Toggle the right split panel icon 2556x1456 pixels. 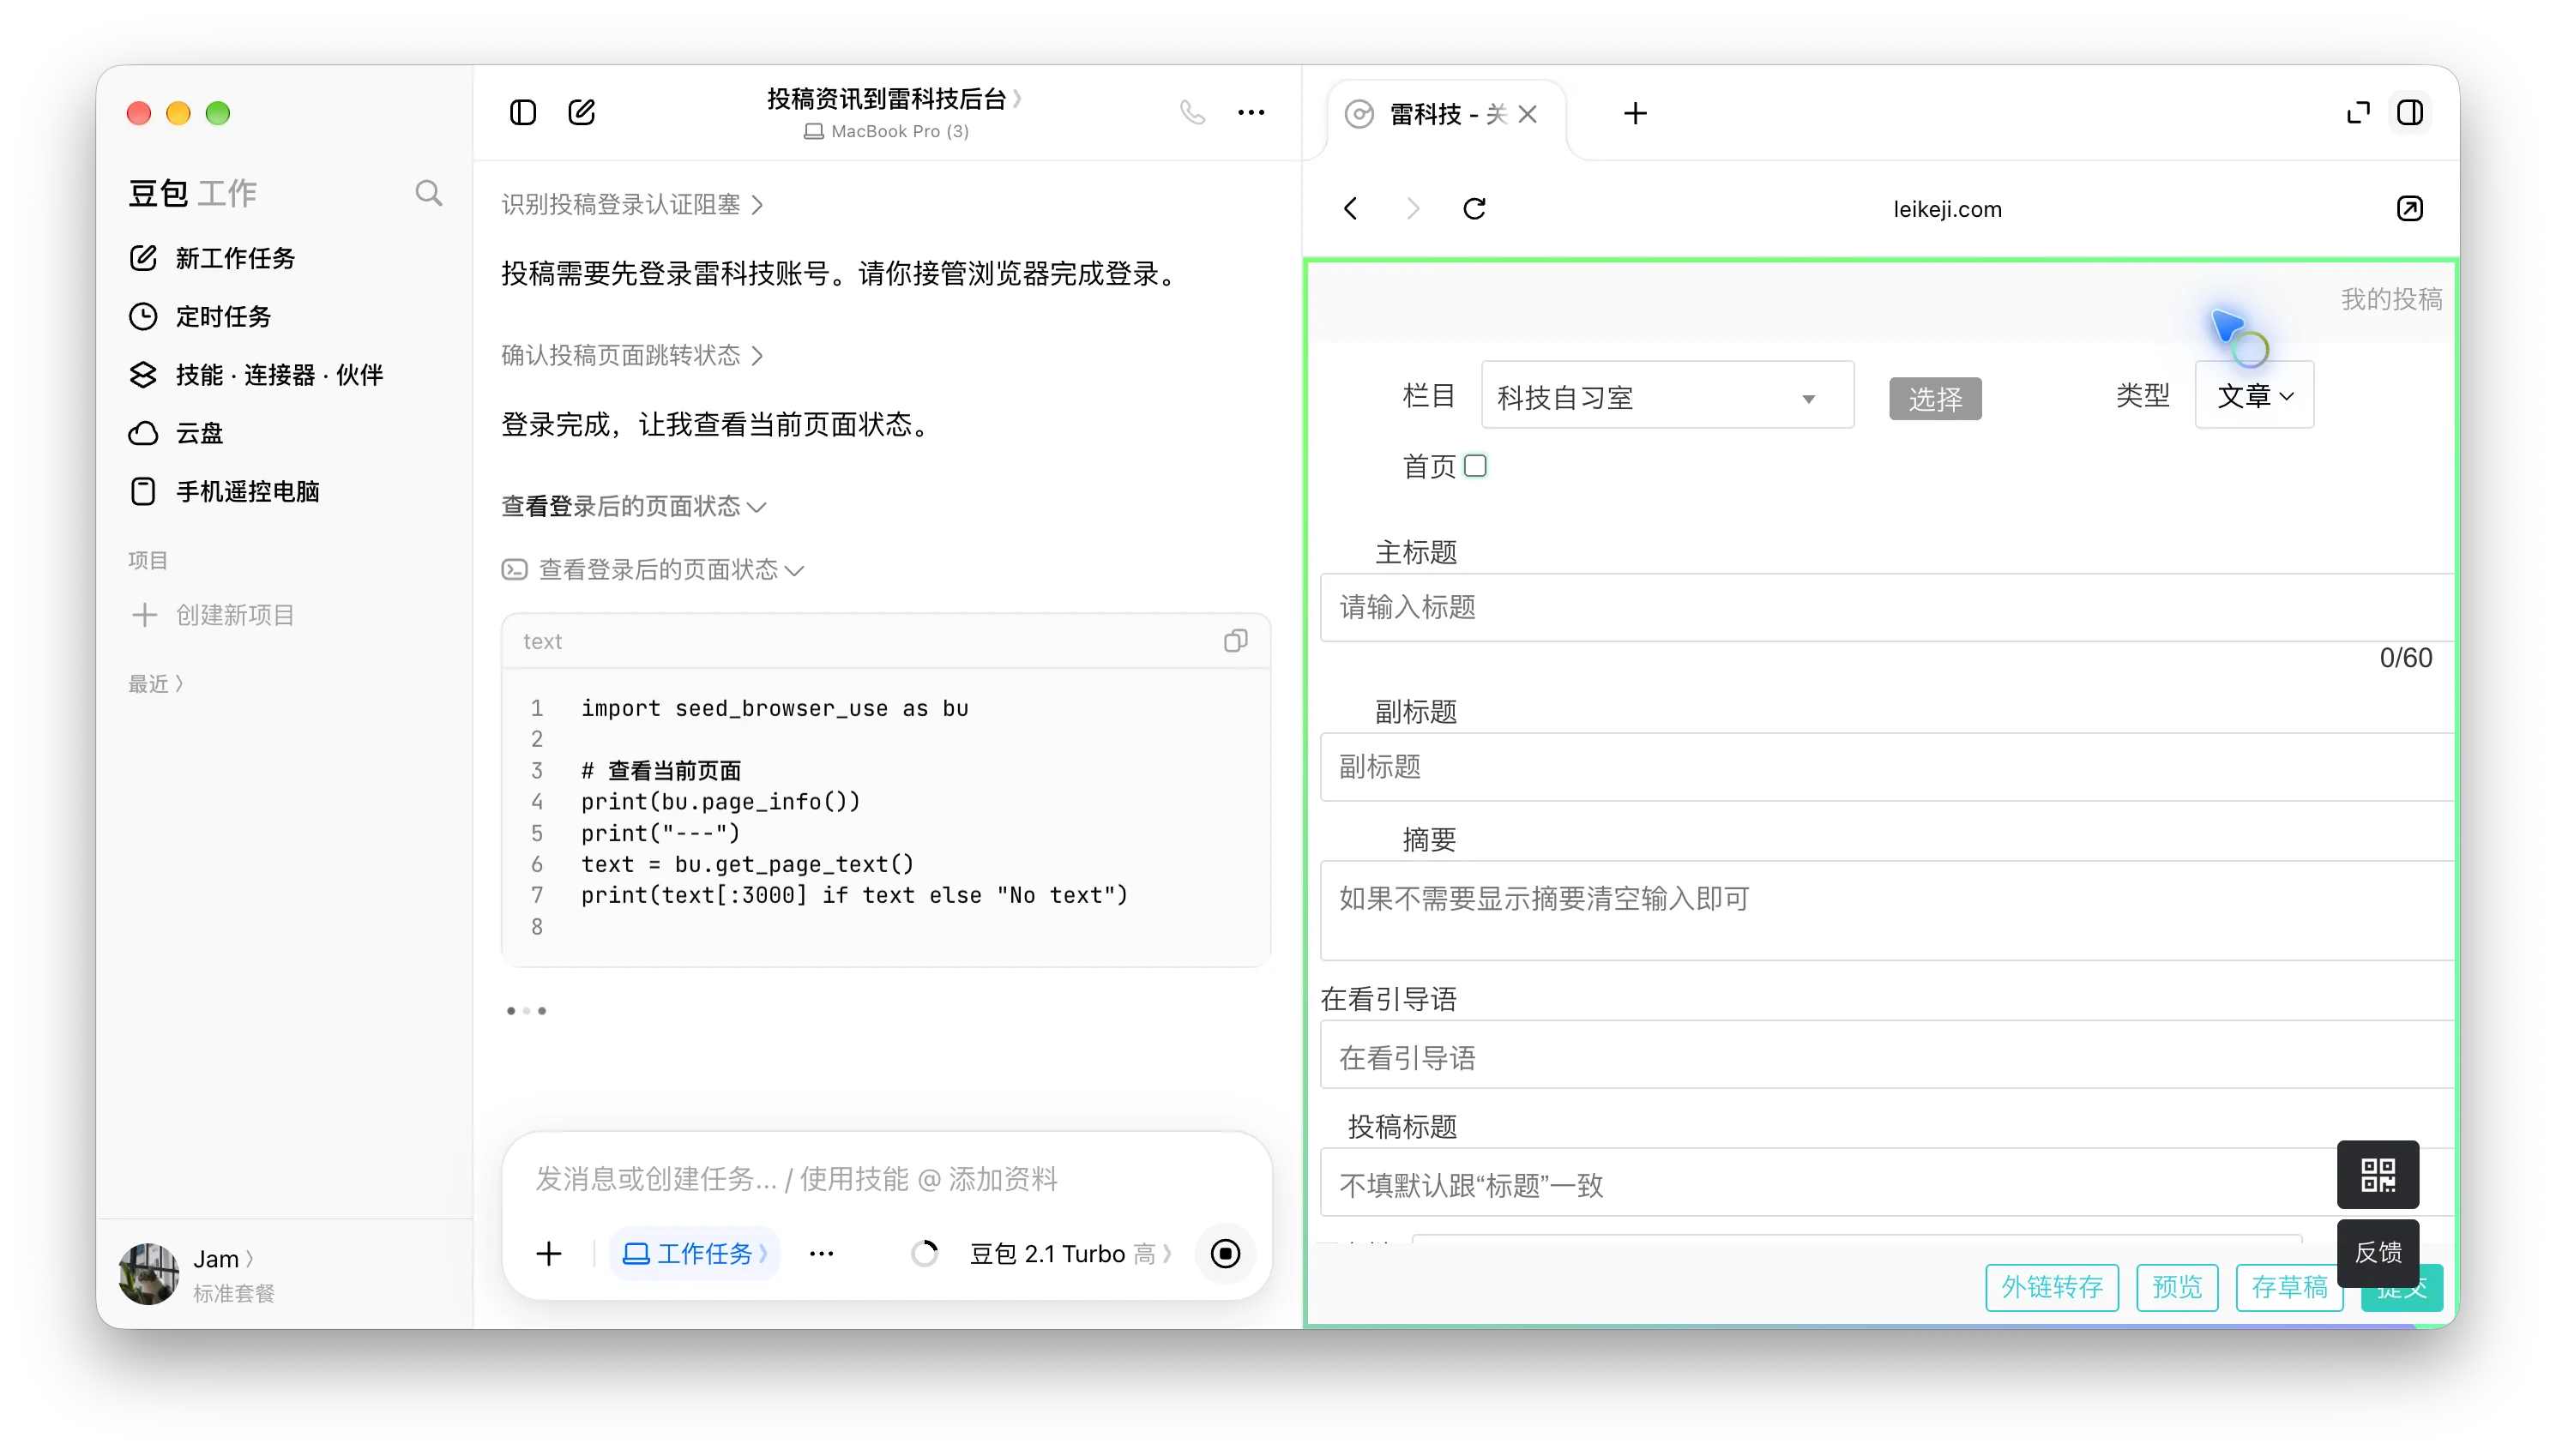(x=2409, y=112)
